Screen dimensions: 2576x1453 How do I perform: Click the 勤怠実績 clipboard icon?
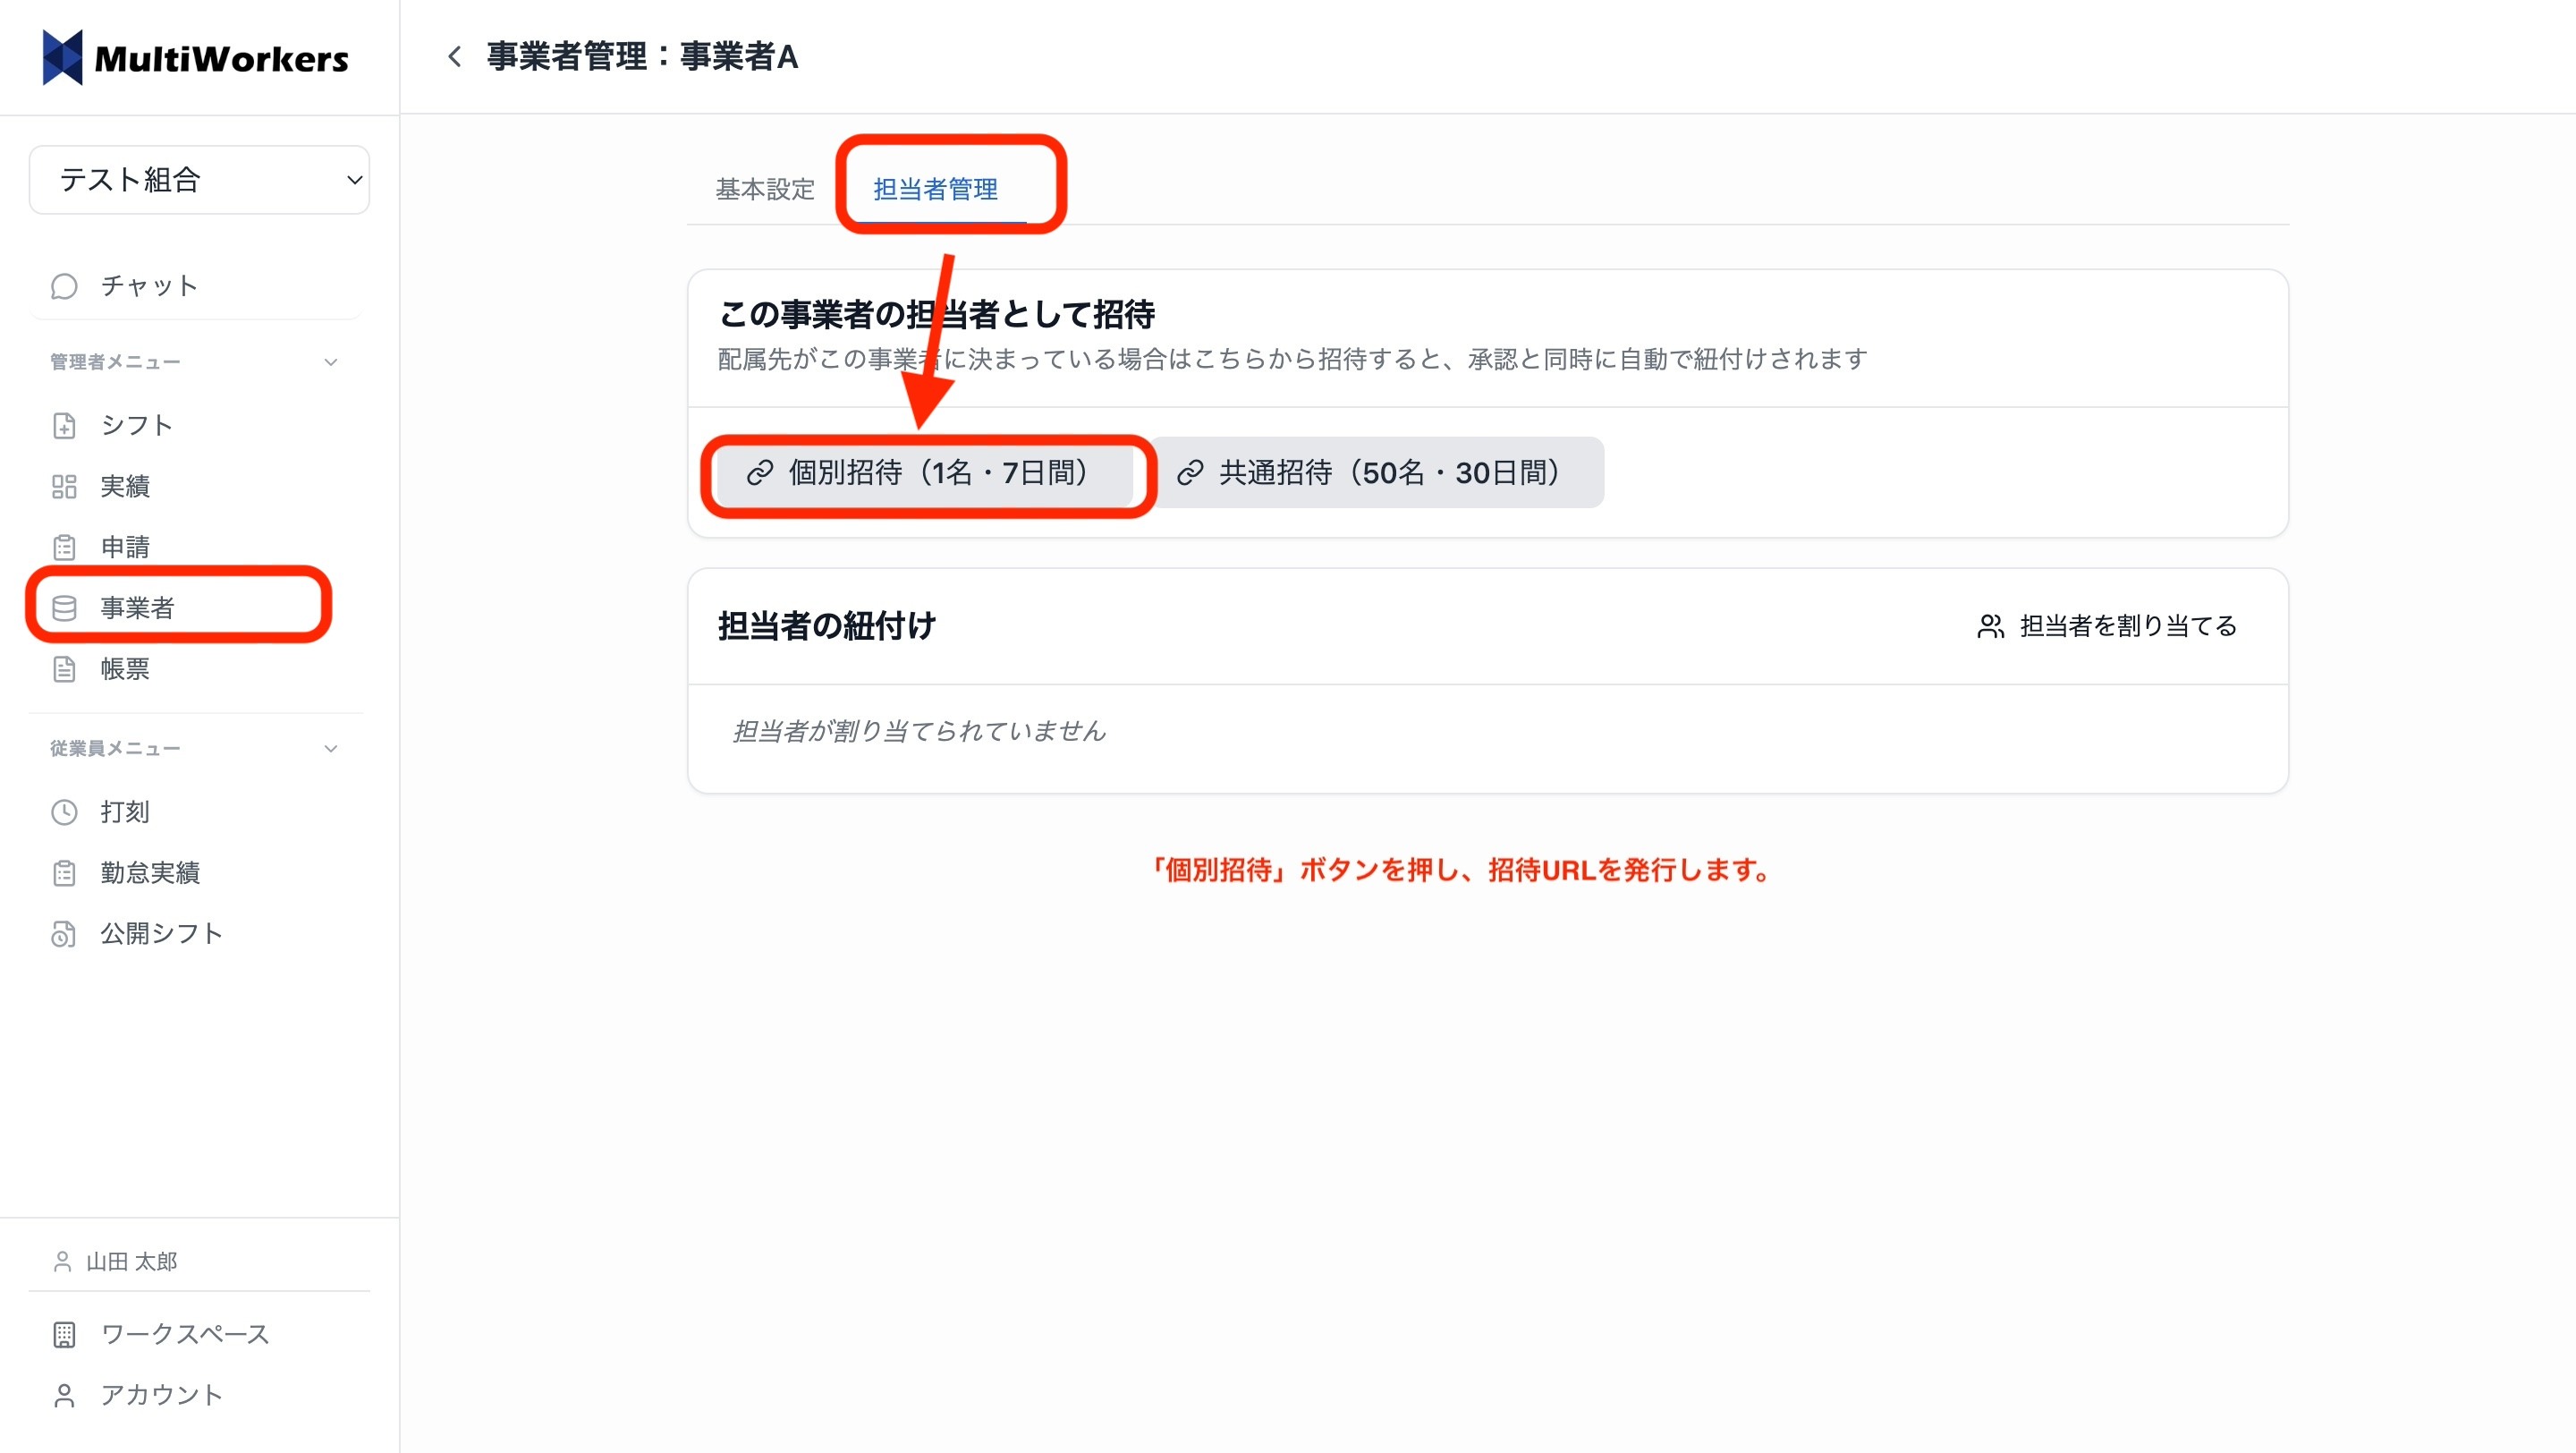64,873
